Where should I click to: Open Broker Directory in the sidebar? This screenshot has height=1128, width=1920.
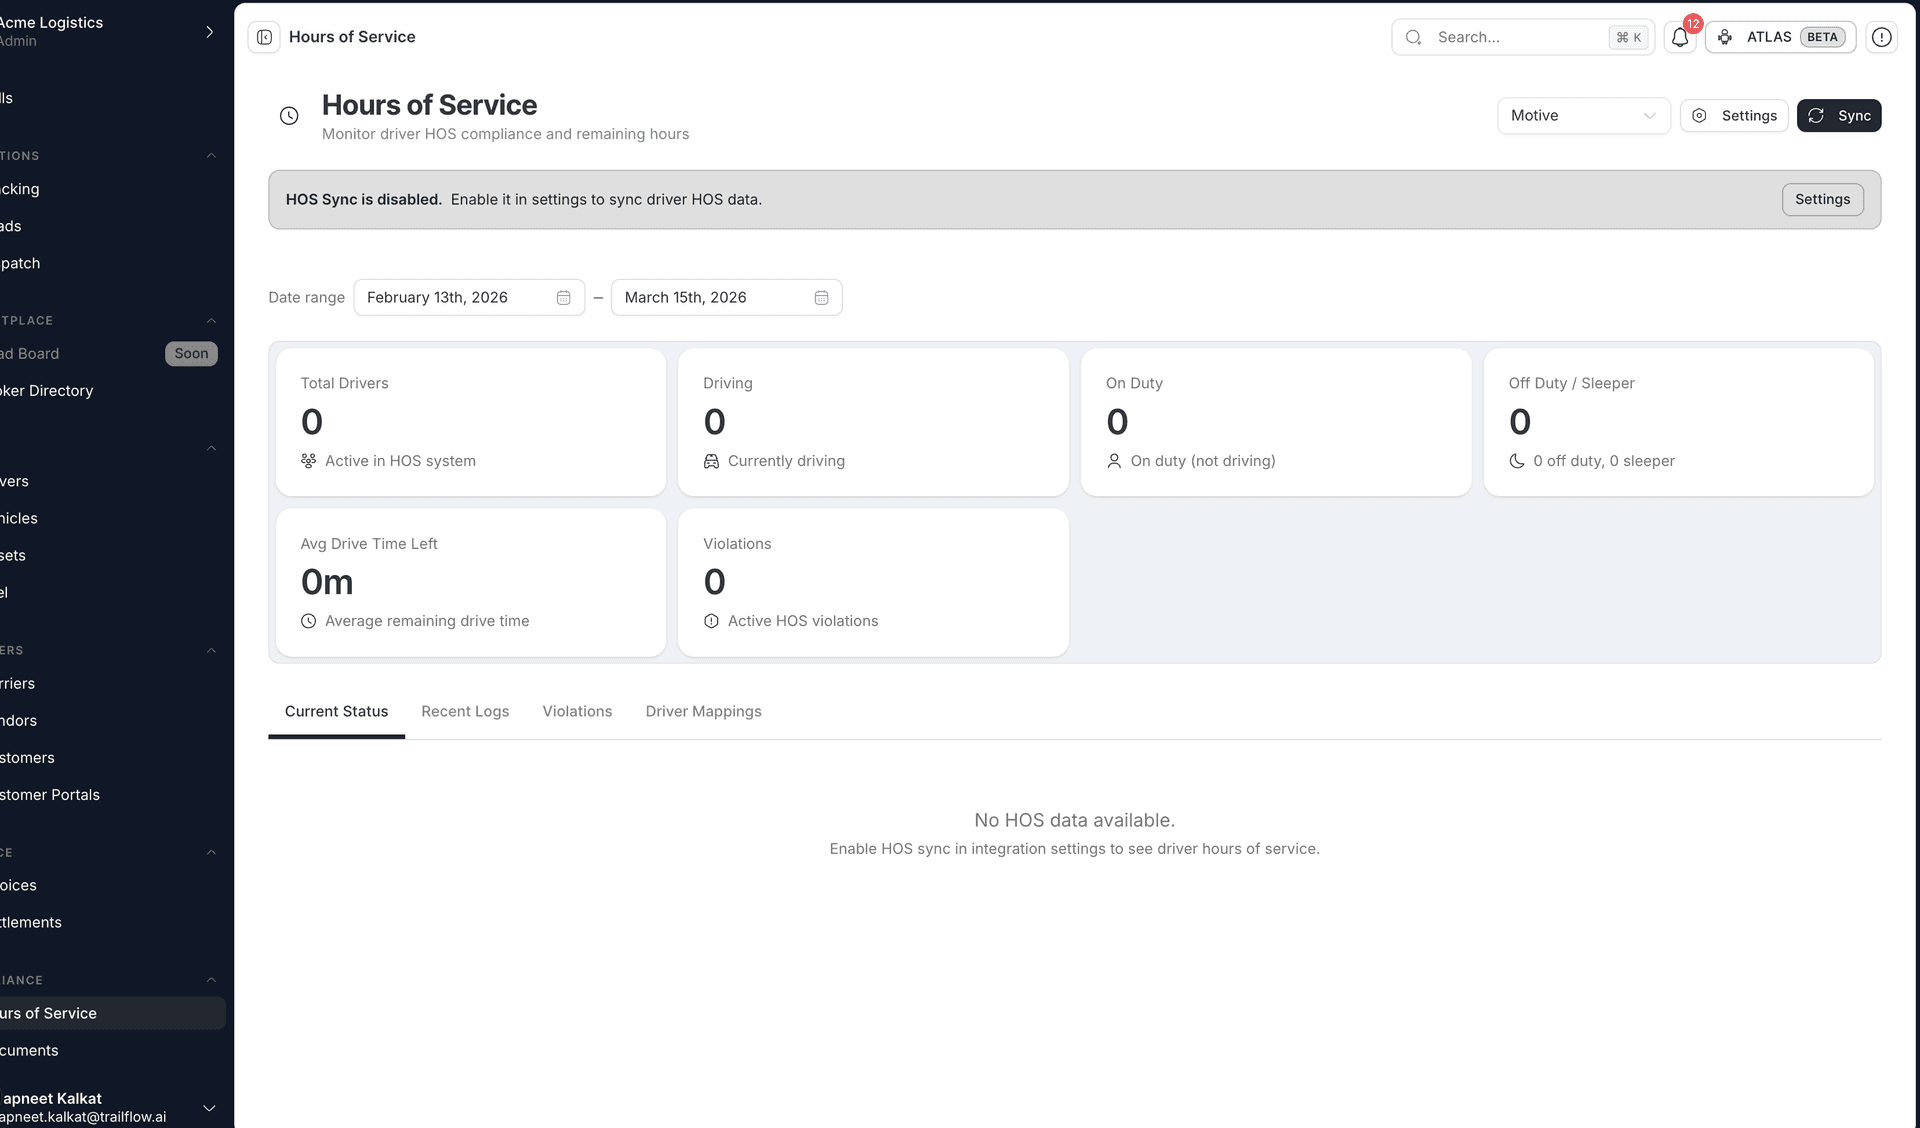pos(47,391)
